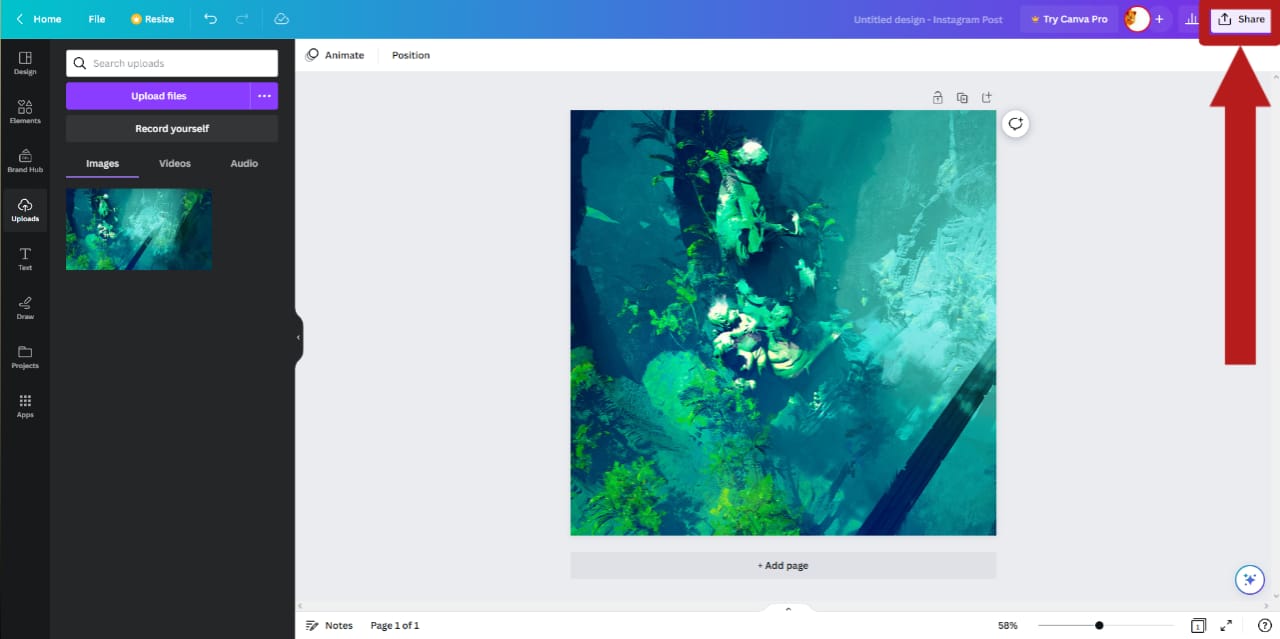Image resolution: width=1280 pixels, height=639 pixels.
Task: Select the uploaded underwater image thumbnail
Action: pyautogui.click(x=139, y=229)
